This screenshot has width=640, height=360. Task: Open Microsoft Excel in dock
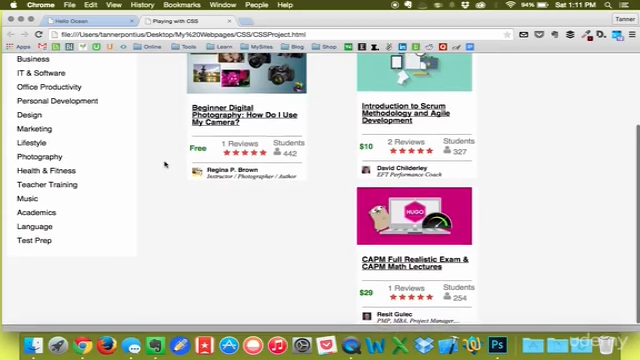click(x=400, y=346)
